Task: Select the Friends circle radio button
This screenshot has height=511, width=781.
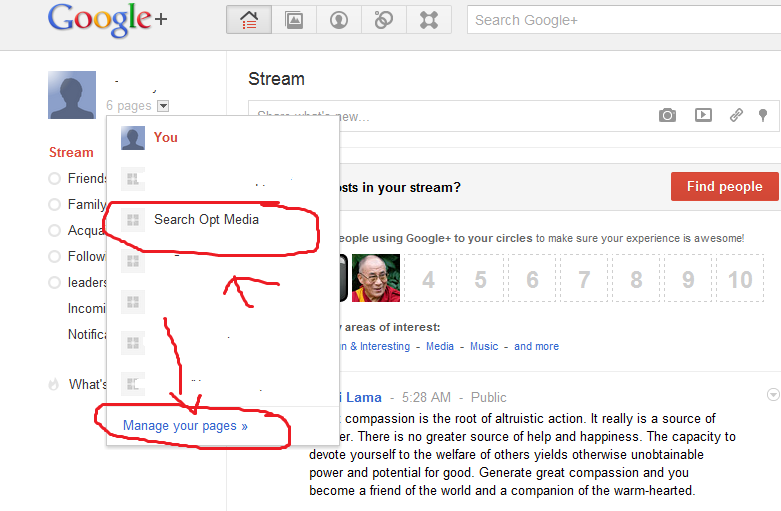Action: point(54,178)
